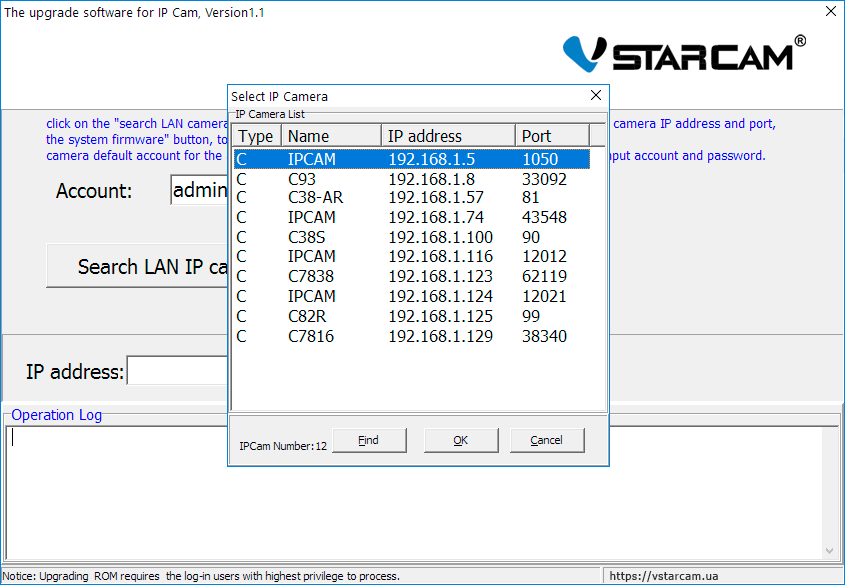Click port value 43548
Screen dimensions: 845x585
pyautogui.click(x=544, y=217)
